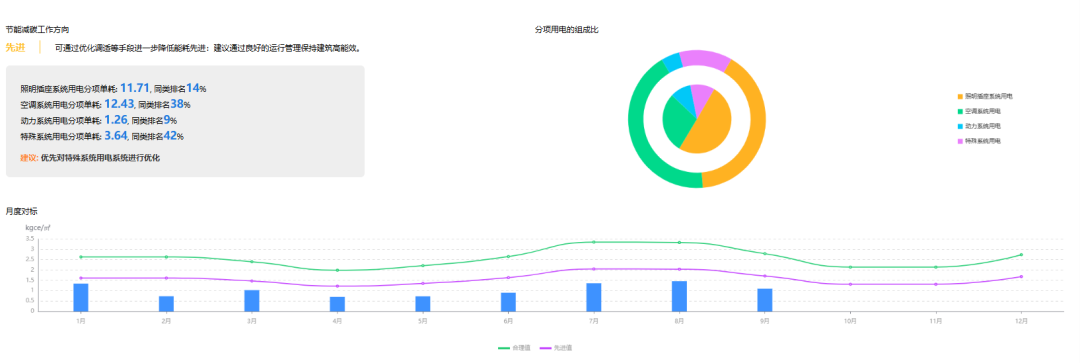Toggle 照明插座系统用电 legend item
Image resolution: width=1080 pixels, height=363 pixels.
[984, 96]
